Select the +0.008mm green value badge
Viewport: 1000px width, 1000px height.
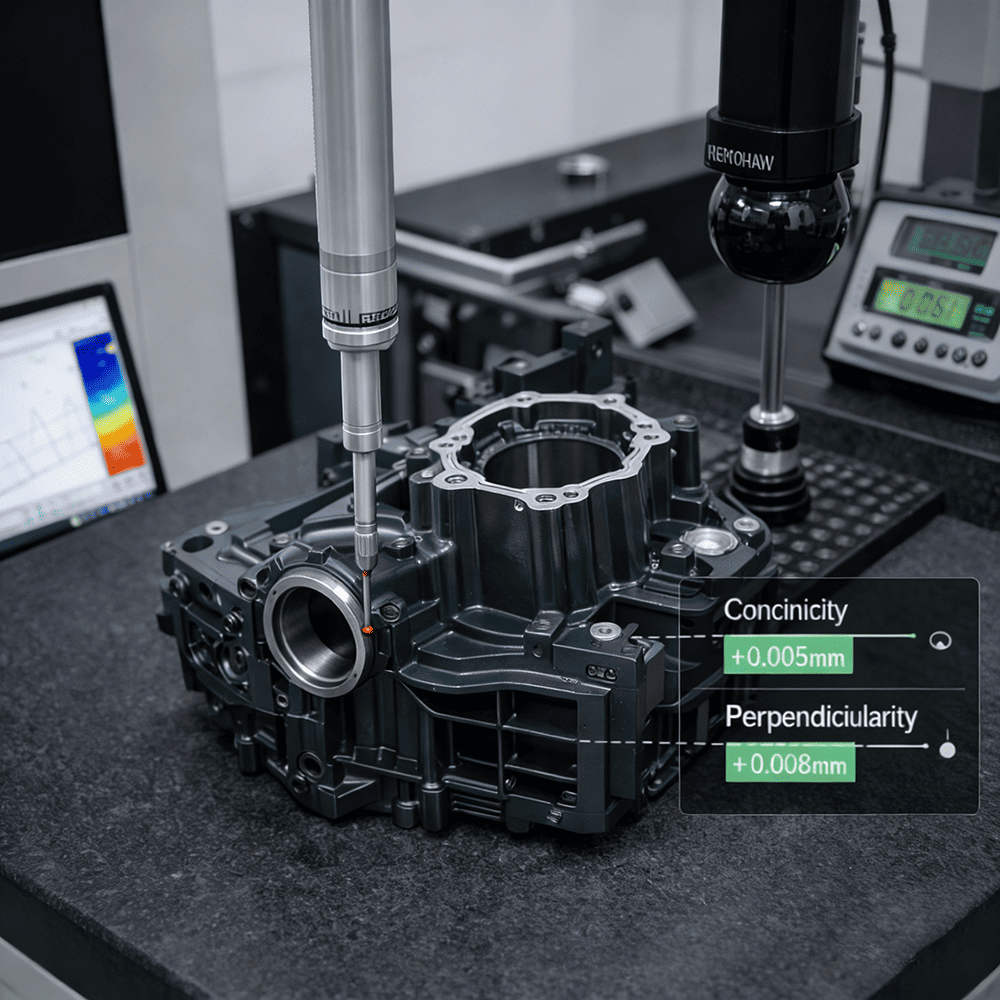click(790, 764)
